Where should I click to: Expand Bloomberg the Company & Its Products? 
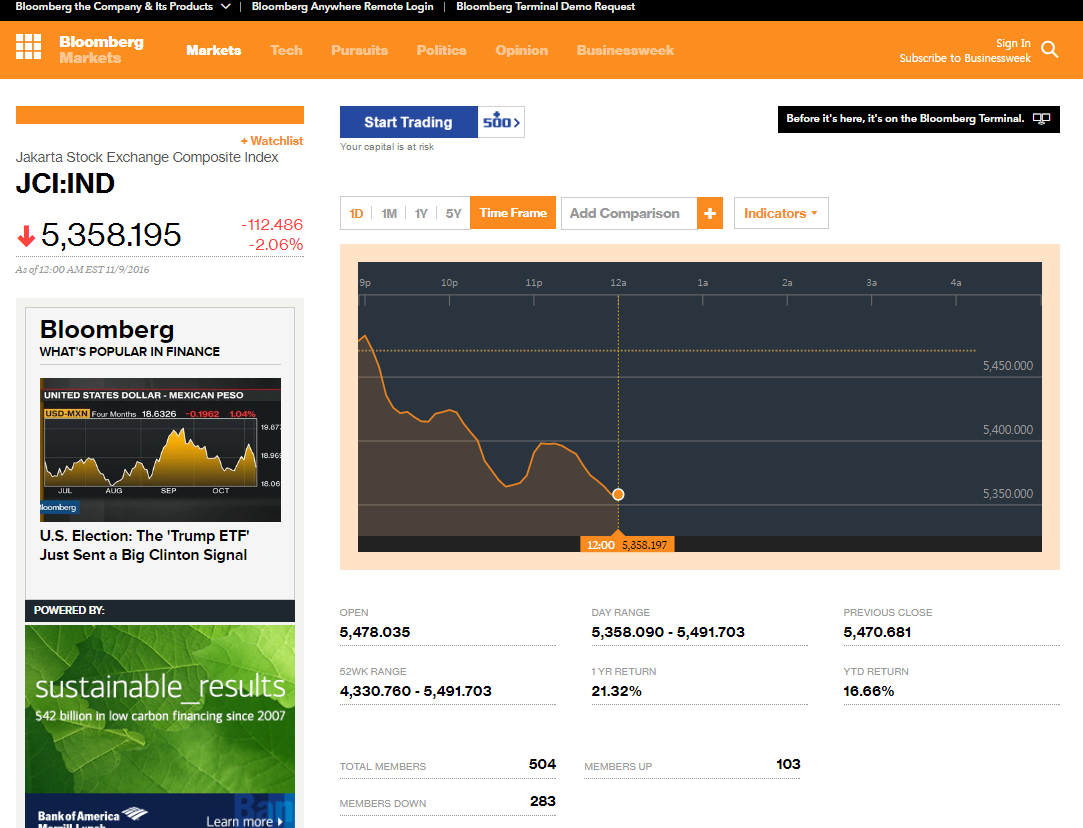pyautogui.click(x=122, y=7)
